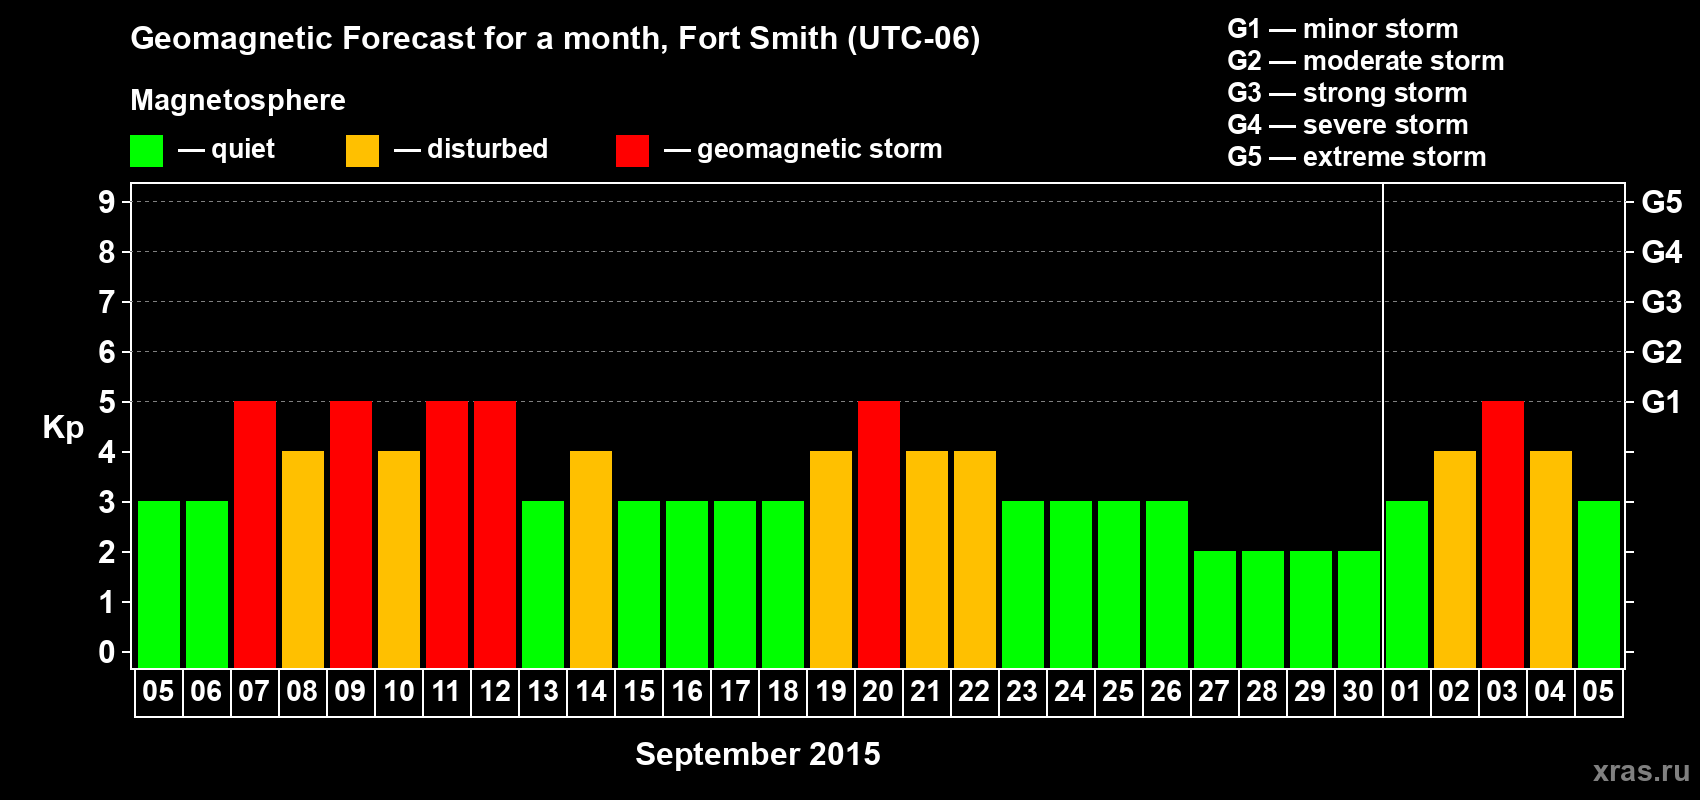The height and width of the screenshot is (800, 1700).
Task: Click the G4 label on right axis
Action: coord(1662,252)
